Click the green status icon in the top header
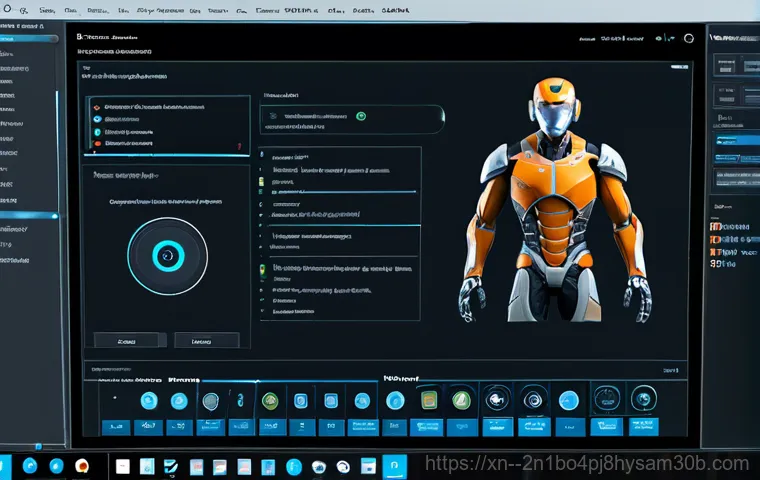Image resolution: width=760 pixels, height=480 pixels. point(659,38)
